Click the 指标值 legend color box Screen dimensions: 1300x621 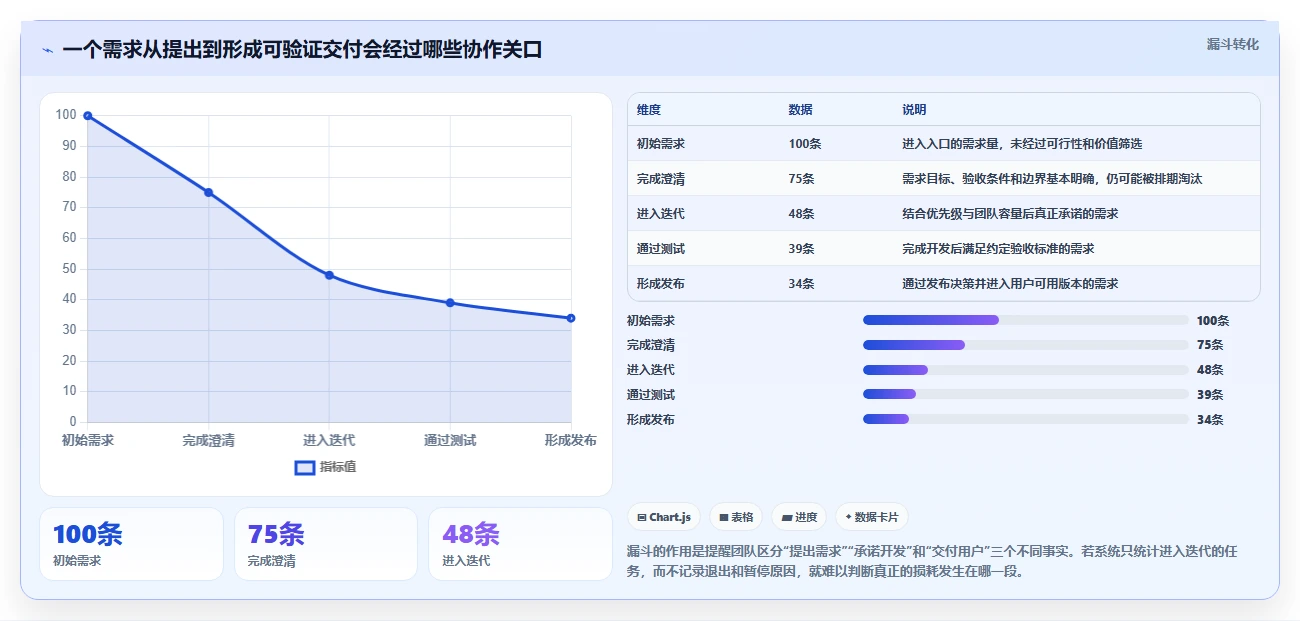(x=305, y=467)
